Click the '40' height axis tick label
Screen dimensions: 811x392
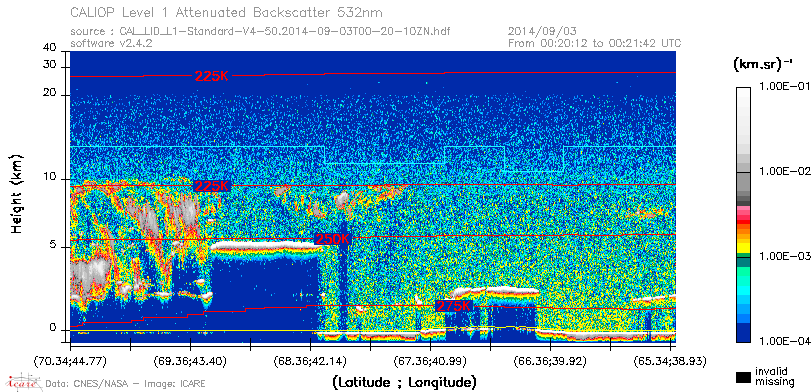50,48
